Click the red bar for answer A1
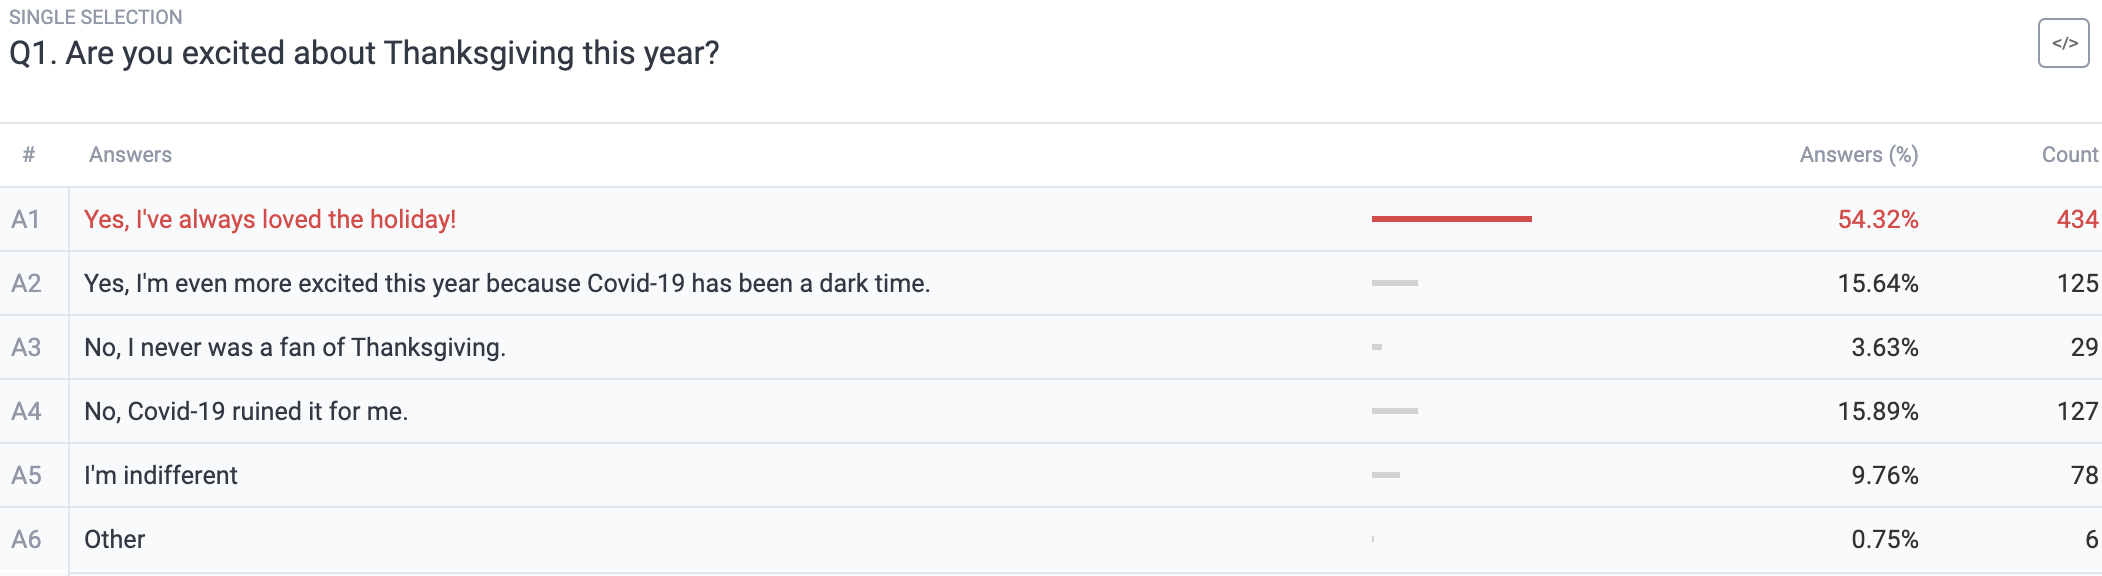The image size is (2102, 576). tap(1451, 219)
